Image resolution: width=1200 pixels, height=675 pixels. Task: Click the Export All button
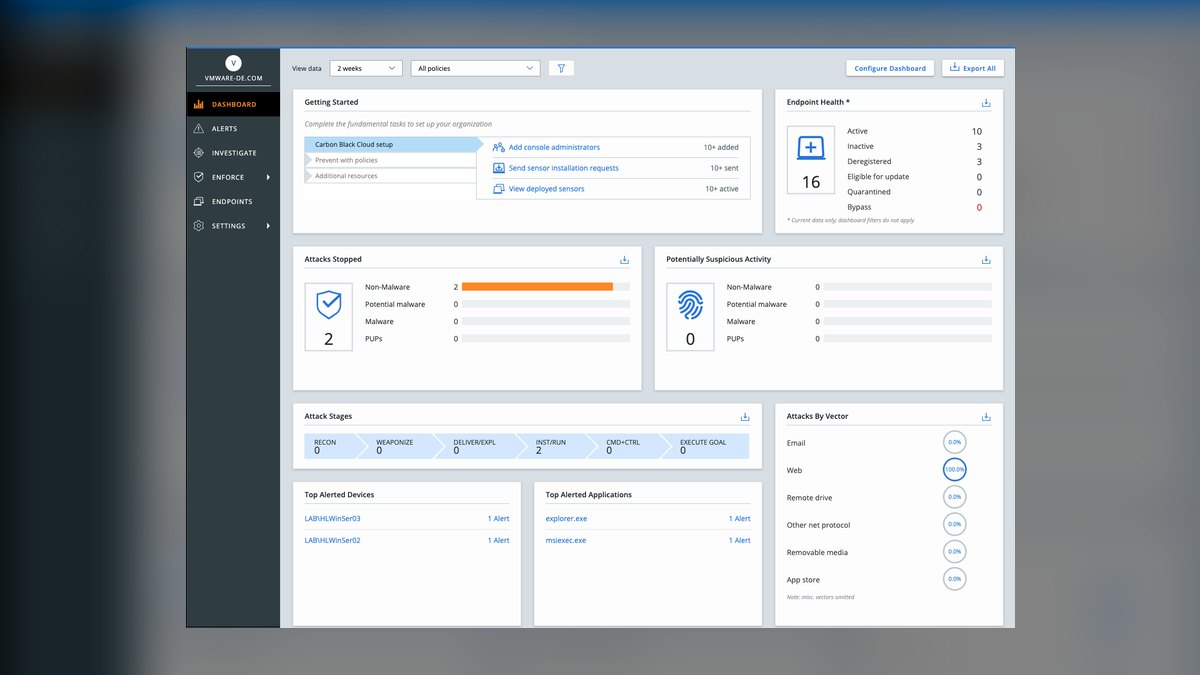pyautogui.click(x=973, y=68)
